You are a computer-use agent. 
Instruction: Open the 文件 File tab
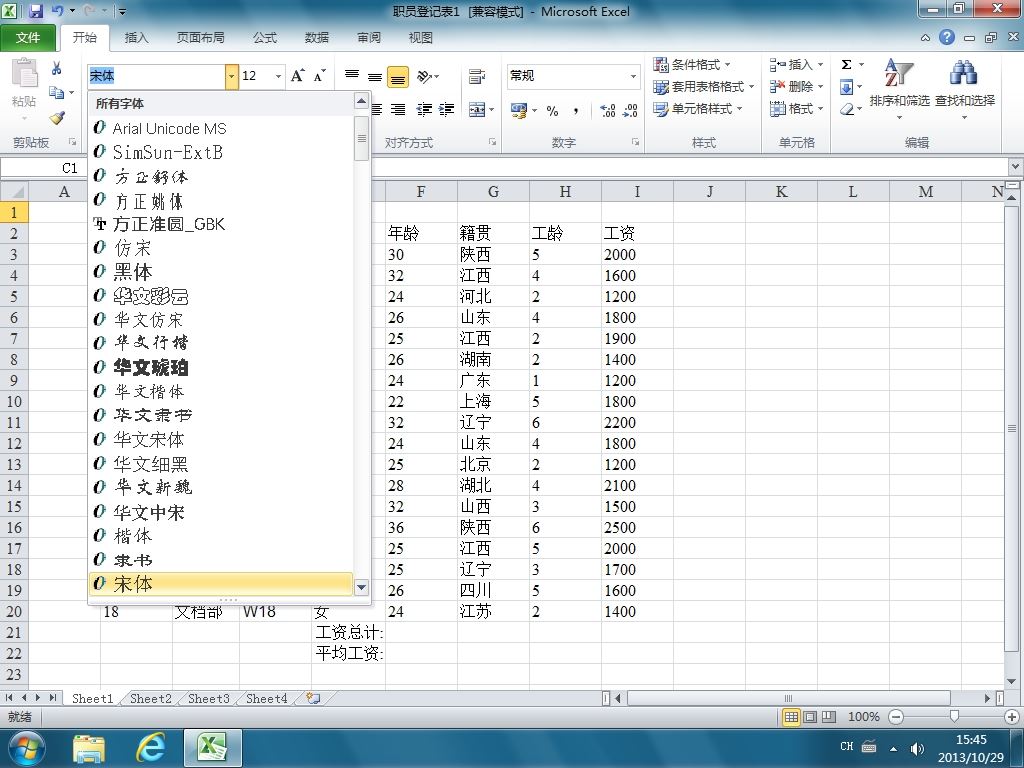coord(28,38)
